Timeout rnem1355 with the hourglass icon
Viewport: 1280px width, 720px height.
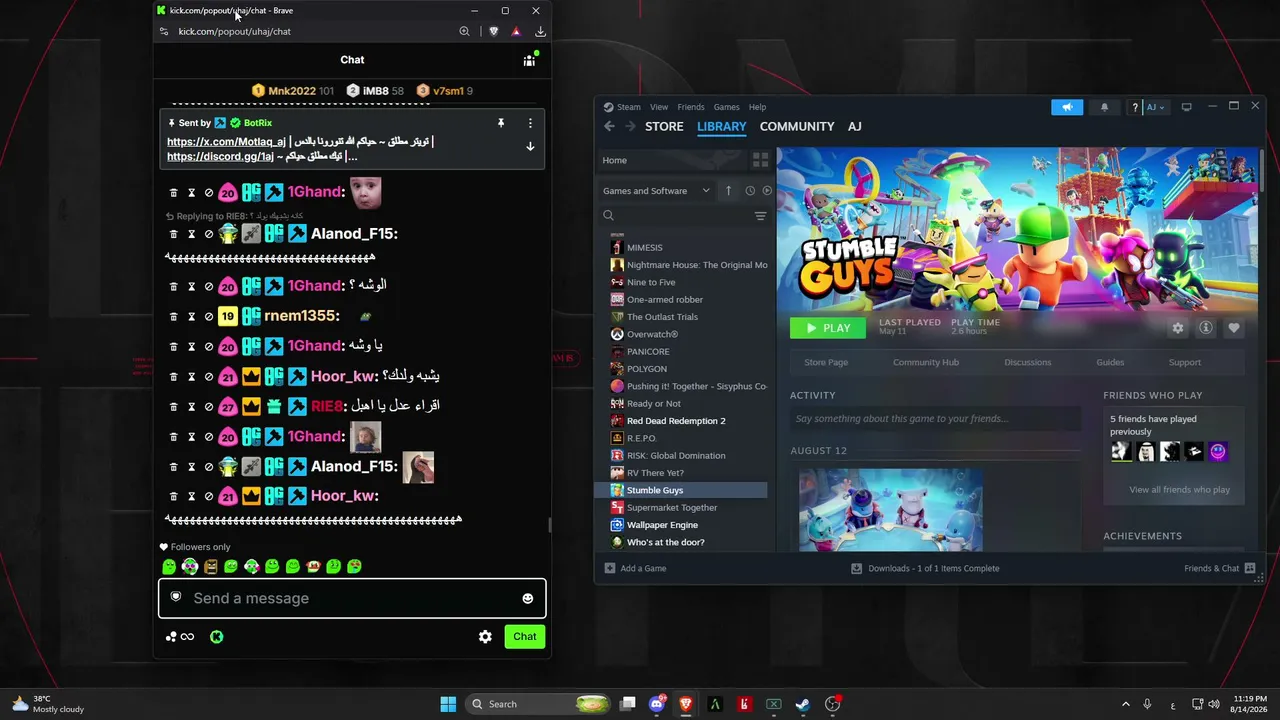click(x=191, y=316)
